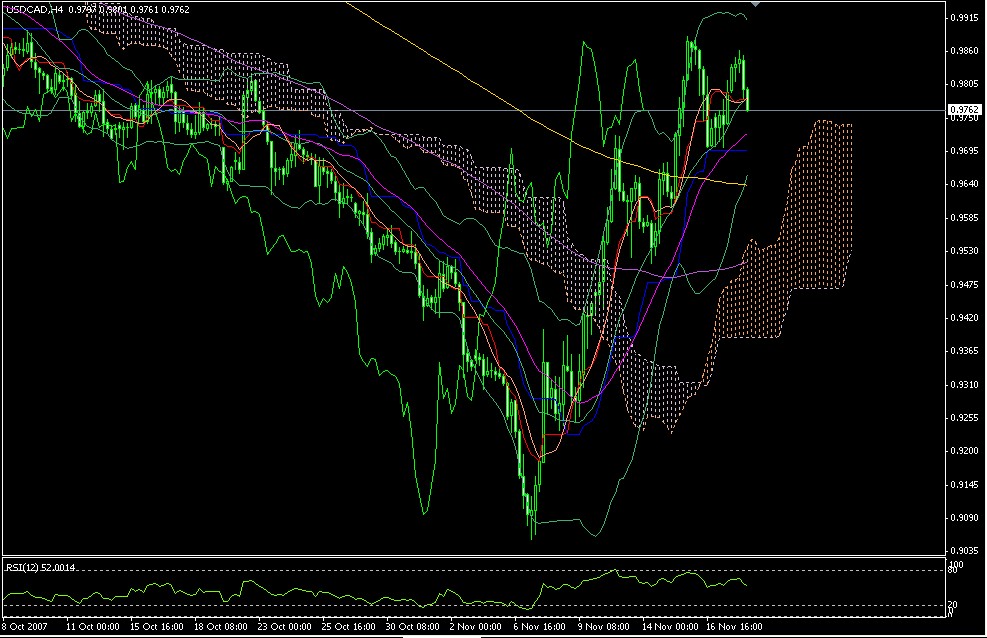Click the 16 Nov 16:00 time label
The image size is (987, 638).
pos(735,627)
